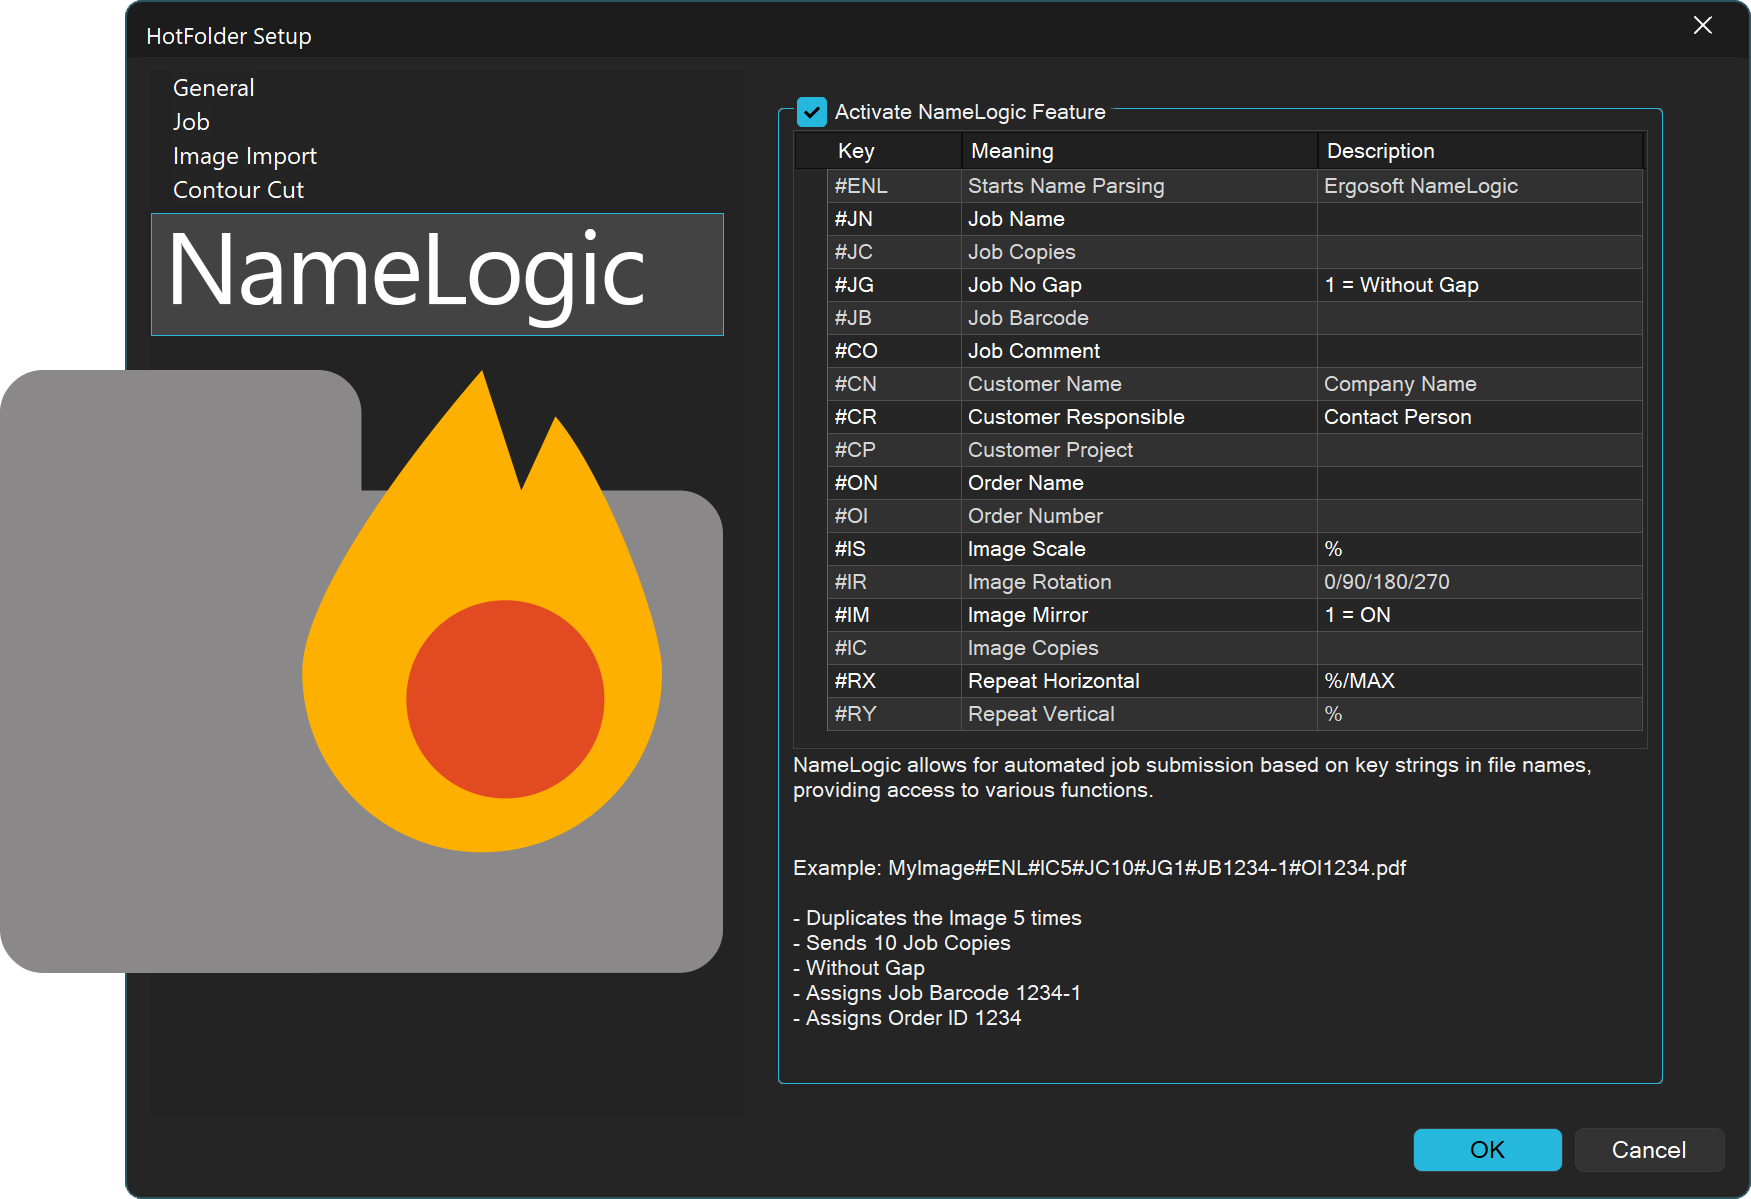Go to the Contour Cut section
This screenshot has height=1199, width=1751.
238,190
